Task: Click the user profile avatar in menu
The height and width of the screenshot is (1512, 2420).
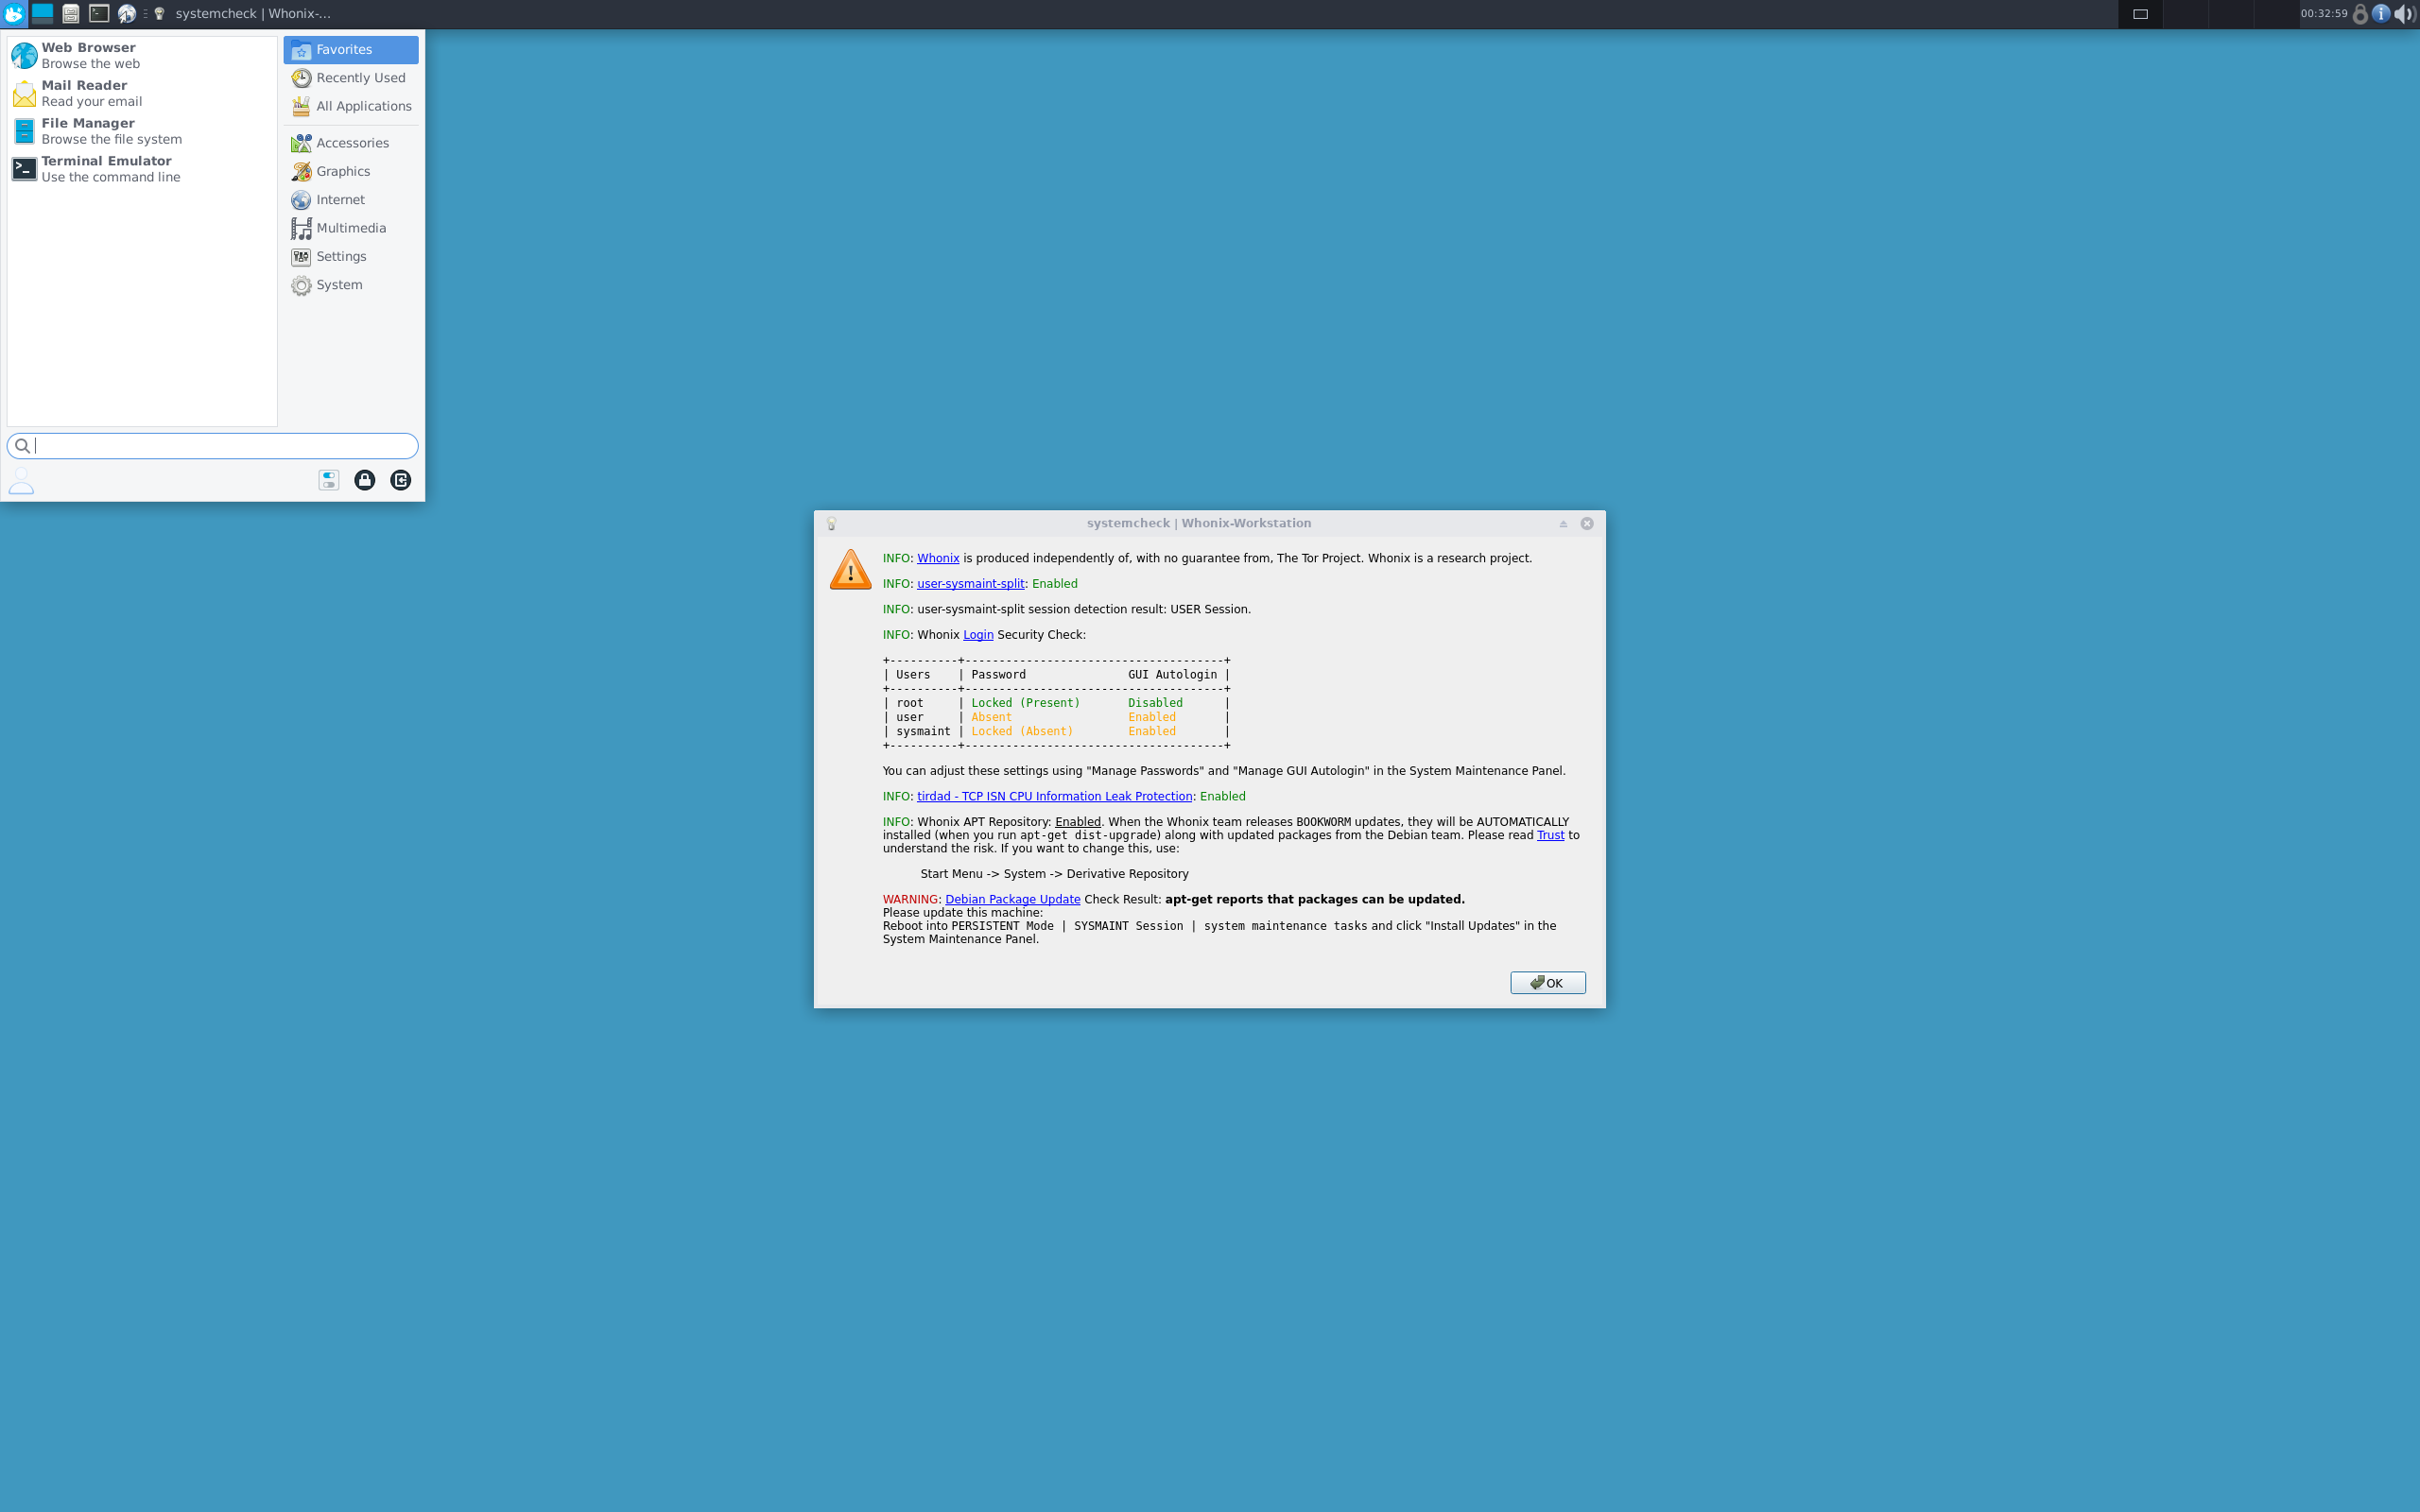Action: pyautogui.click(x=22, y=481)
